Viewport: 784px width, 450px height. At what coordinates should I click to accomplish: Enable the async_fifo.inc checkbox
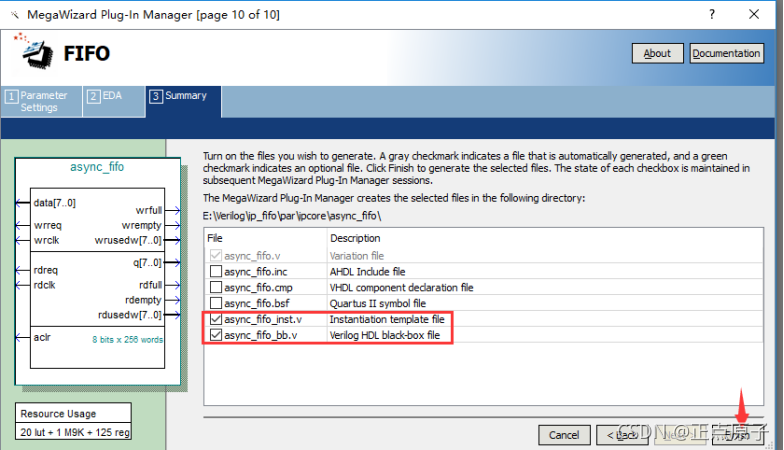216,272
